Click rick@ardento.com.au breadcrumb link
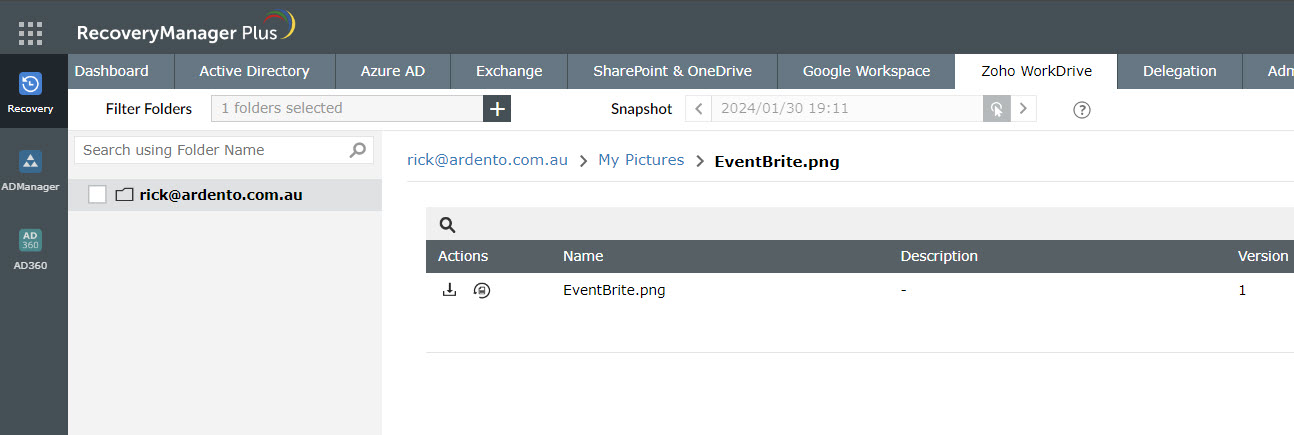The image size is (1294, 435). coord(487,160)
